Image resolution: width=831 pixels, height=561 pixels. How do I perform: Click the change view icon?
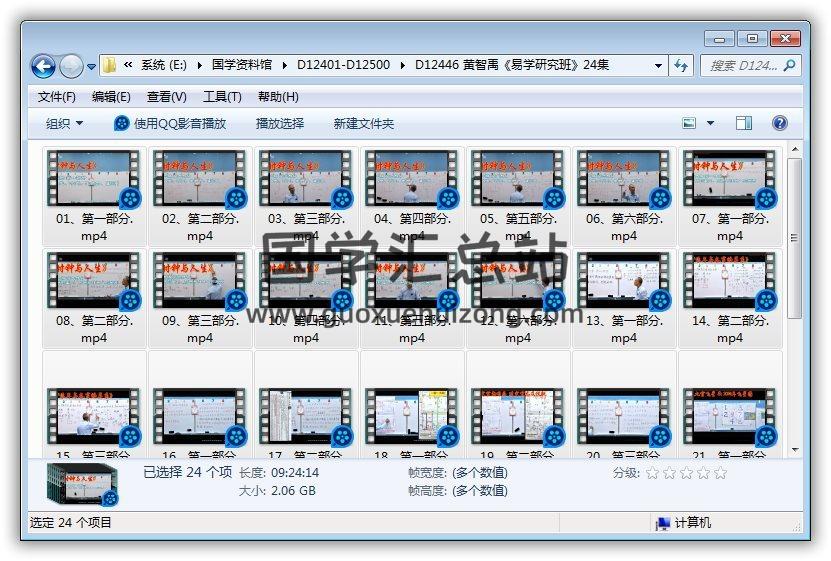pos(689,123)
